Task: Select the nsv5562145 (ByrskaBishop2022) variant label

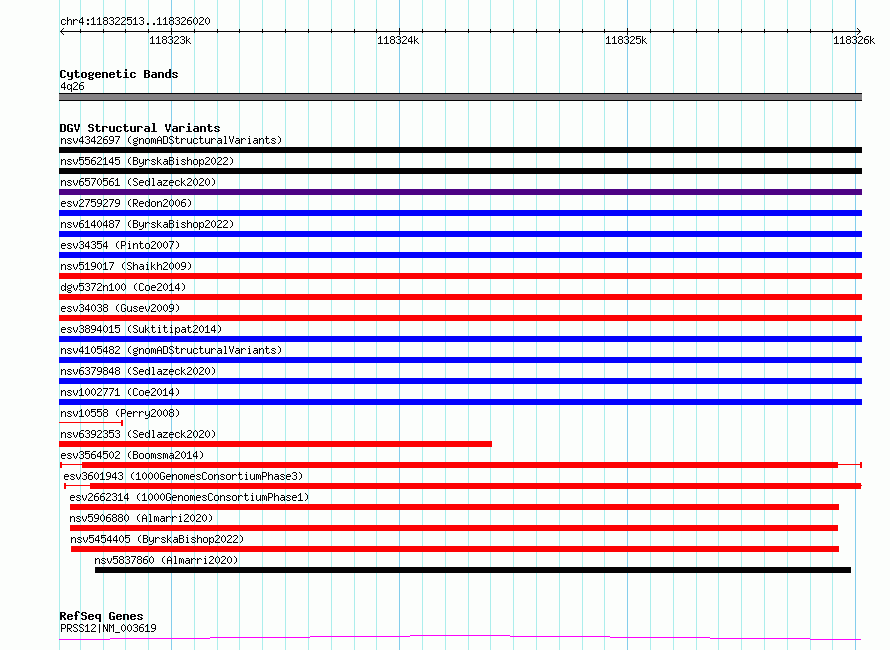Action: [147, 161]
